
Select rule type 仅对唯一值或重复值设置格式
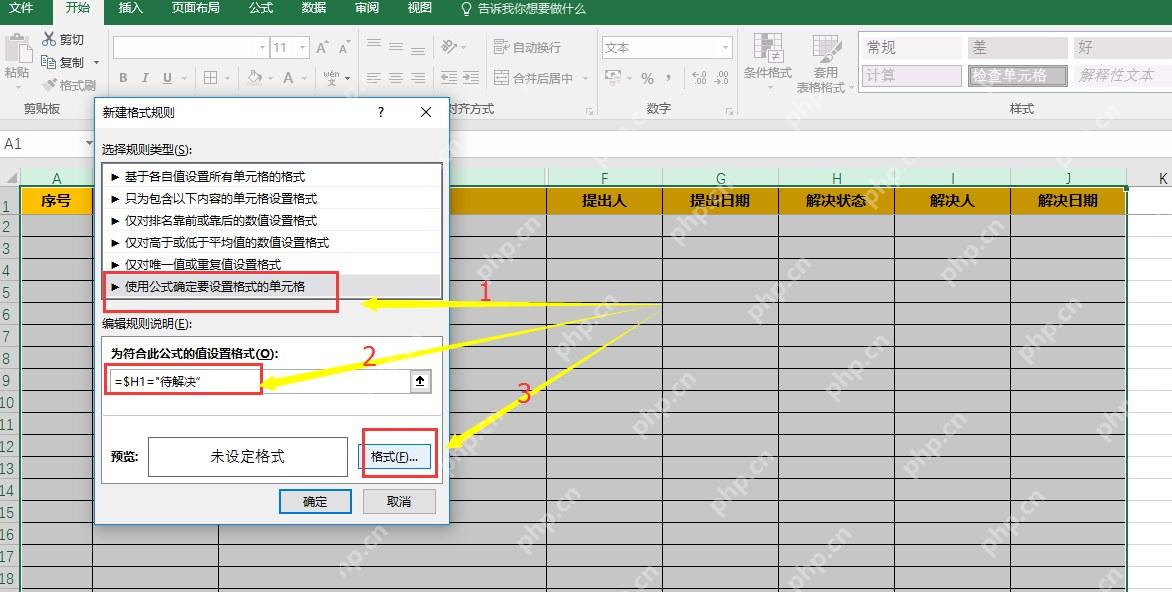click(x=272, y=265)
